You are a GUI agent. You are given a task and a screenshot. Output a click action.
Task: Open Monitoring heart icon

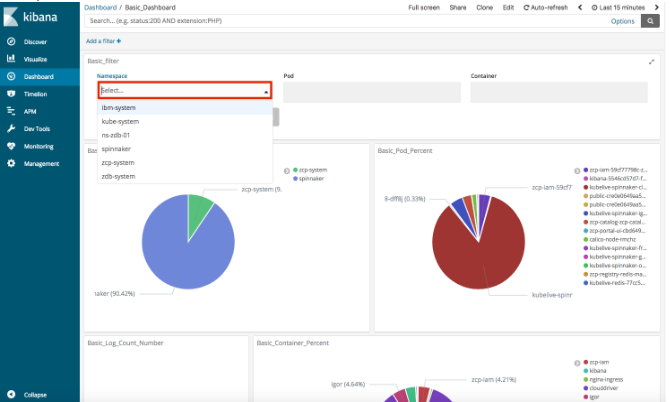click(11, 146)
